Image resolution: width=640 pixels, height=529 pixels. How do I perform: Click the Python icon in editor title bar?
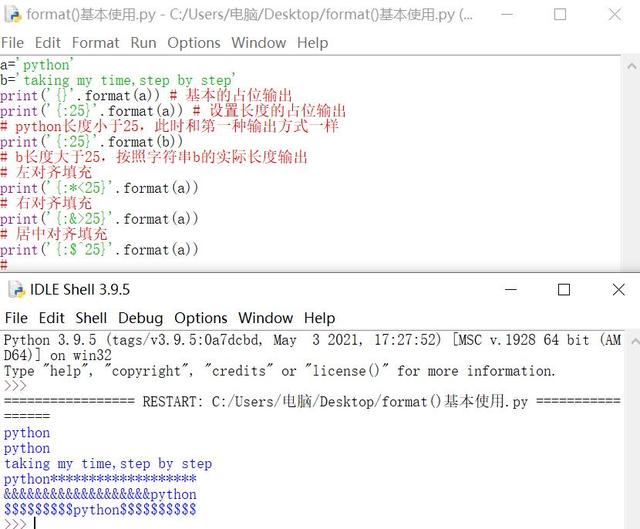13,14
